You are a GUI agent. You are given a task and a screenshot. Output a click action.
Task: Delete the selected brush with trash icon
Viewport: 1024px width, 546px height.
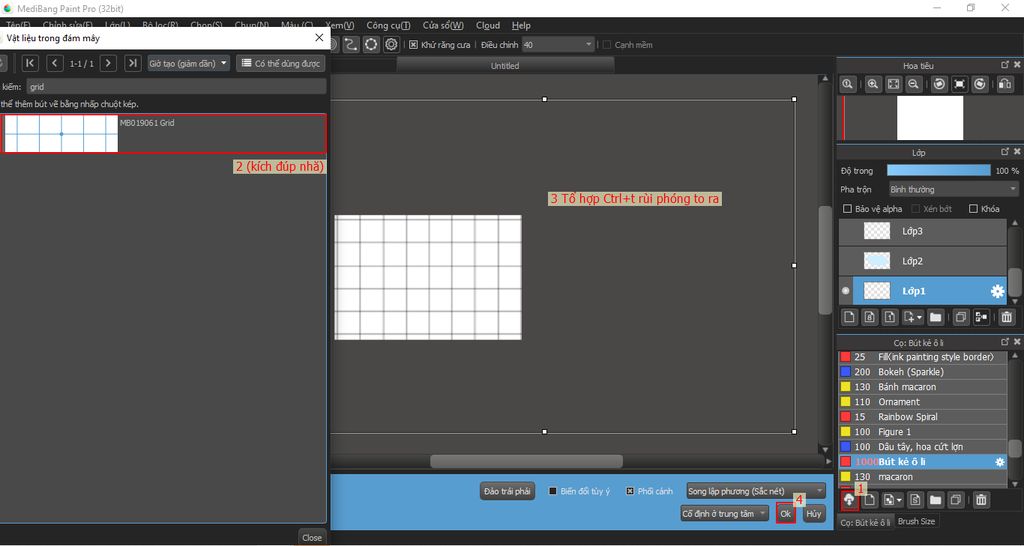pos(982,499)
